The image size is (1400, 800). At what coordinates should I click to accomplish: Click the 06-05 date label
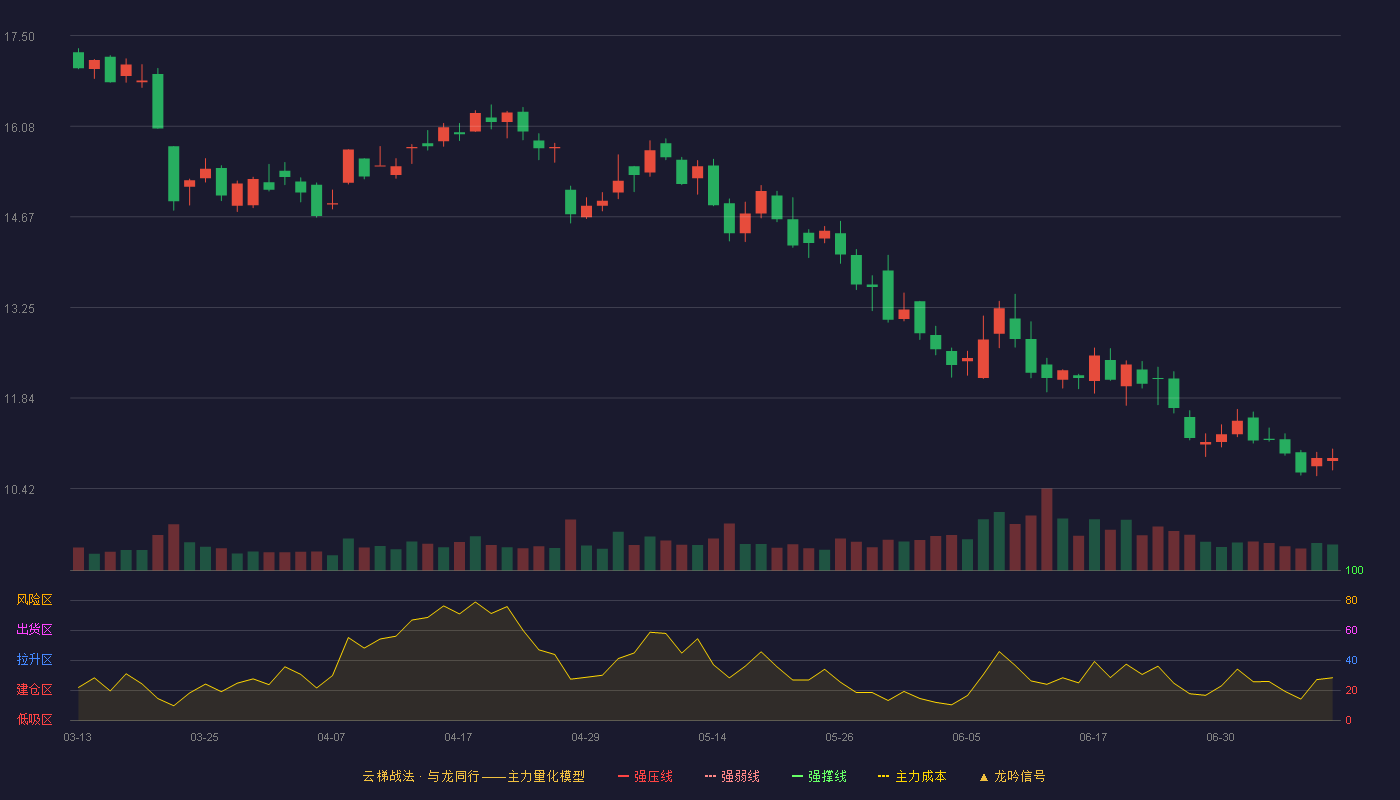(x=966, y=737)
